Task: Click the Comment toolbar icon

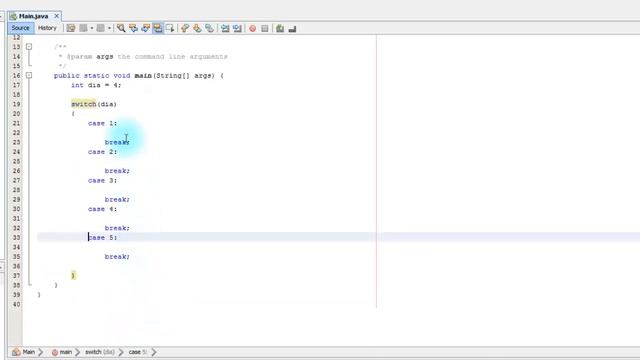Action: coord(280,28)
